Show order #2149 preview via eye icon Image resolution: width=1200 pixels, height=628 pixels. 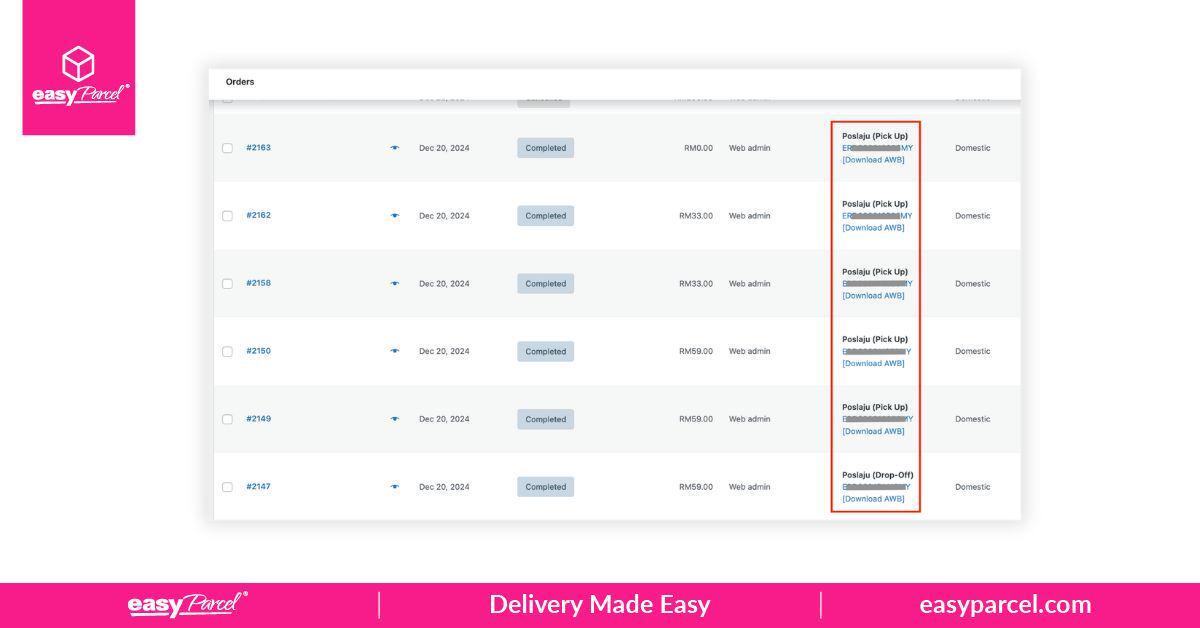[x=395, y=419]
